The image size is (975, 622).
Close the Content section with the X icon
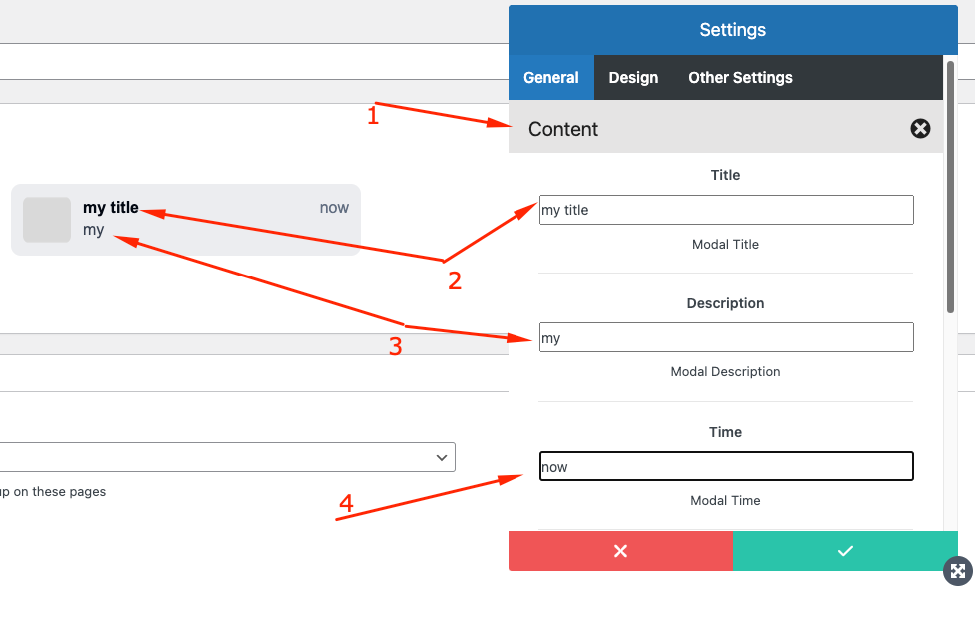point(920,129)
